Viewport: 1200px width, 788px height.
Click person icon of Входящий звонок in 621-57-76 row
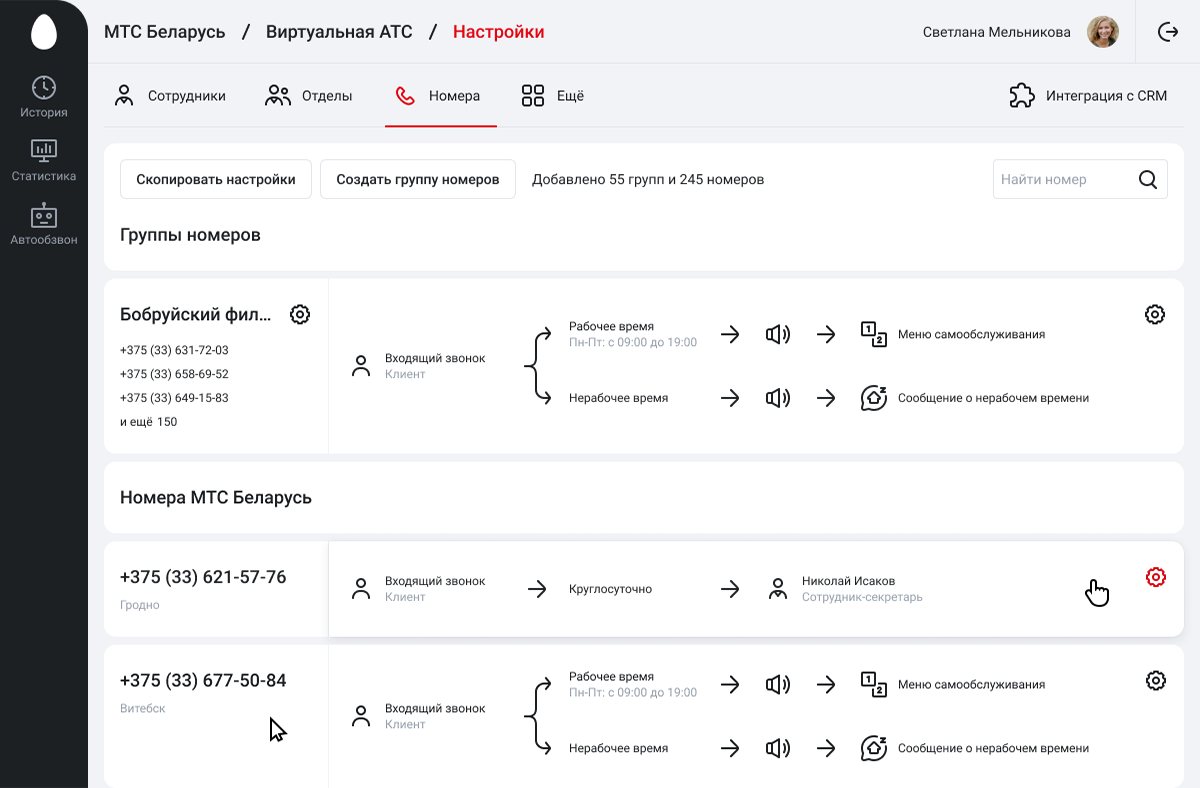pos(361,589)
